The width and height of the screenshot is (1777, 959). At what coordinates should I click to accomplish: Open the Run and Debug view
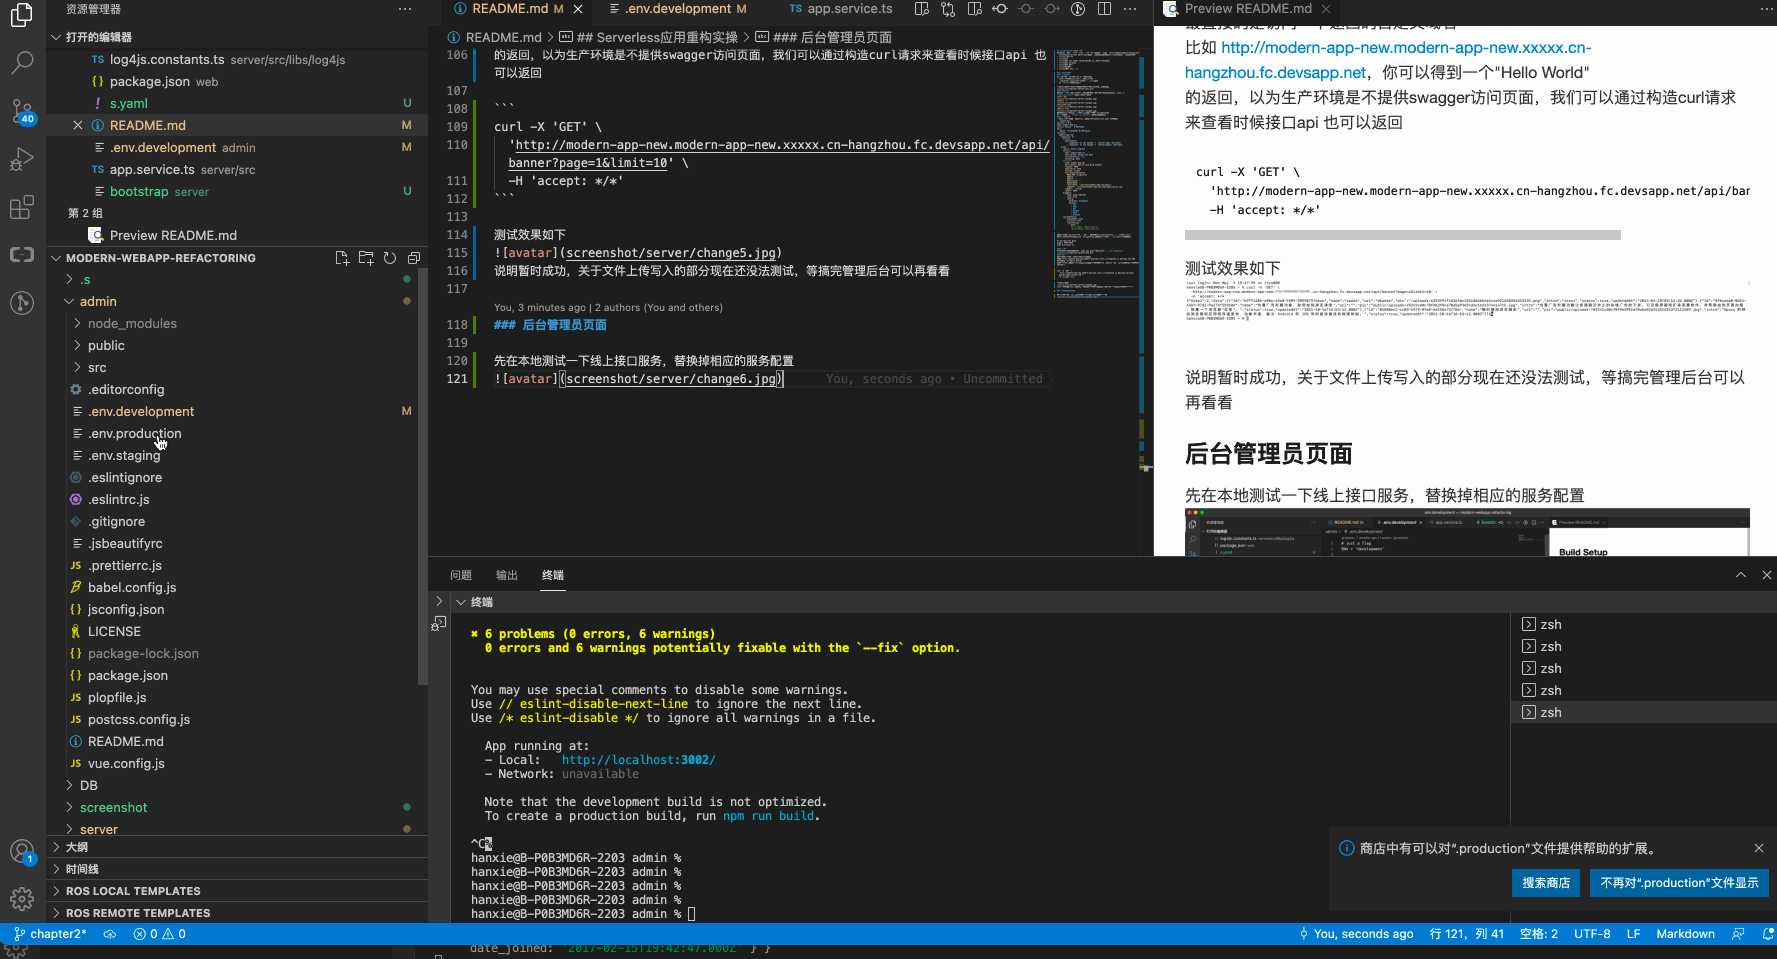point(22,159)
